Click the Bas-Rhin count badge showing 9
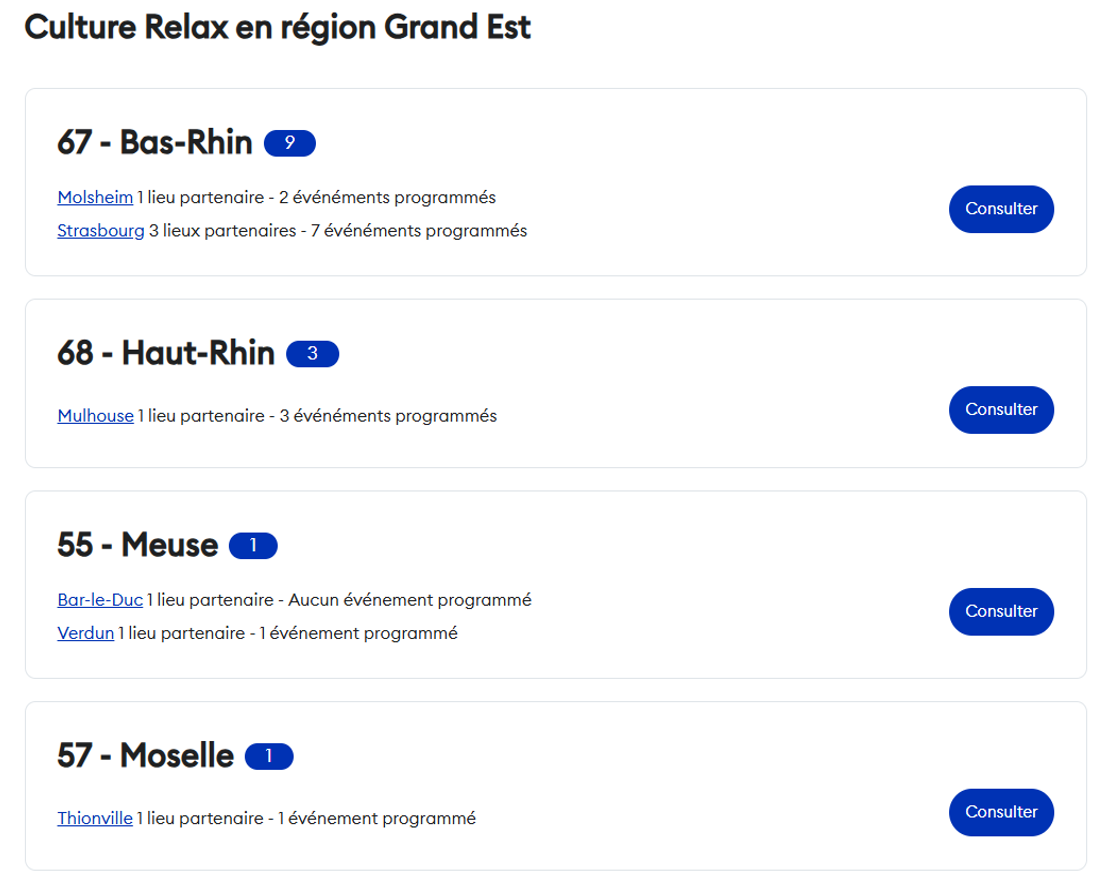 tap(290, 144)
